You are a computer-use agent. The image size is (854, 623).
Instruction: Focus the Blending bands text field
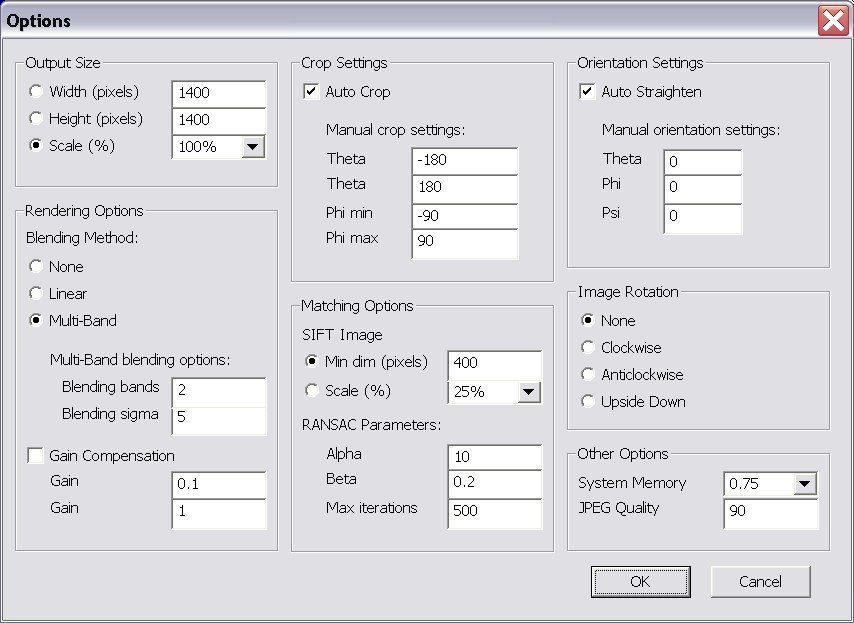[x=218, y=391]
